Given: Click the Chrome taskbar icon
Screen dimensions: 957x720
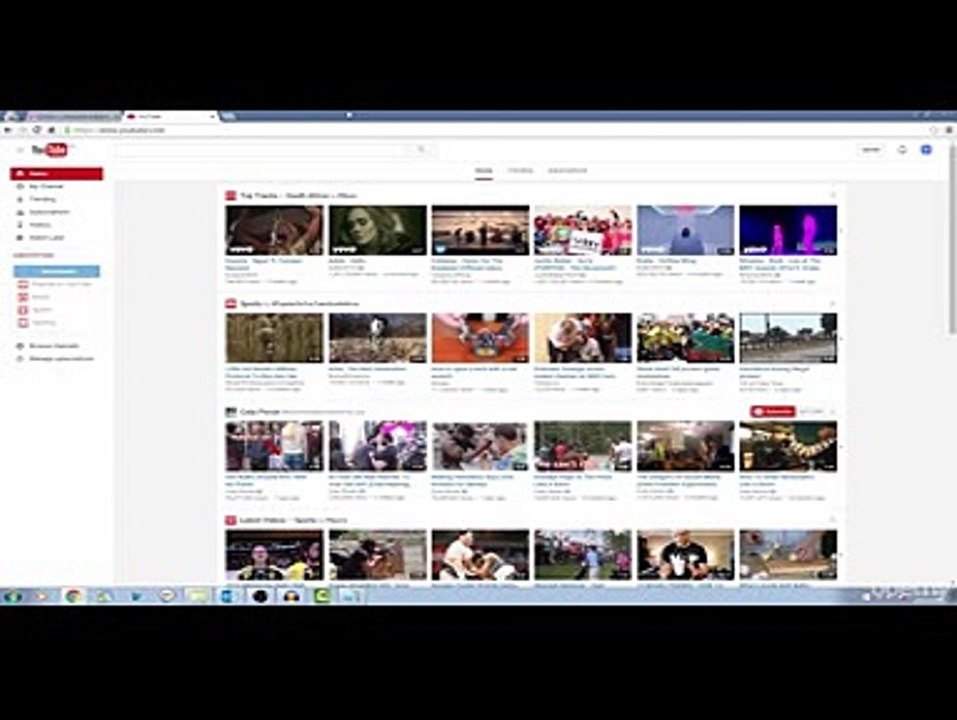Looking at the screenshot, I should (x=73, y=596).
